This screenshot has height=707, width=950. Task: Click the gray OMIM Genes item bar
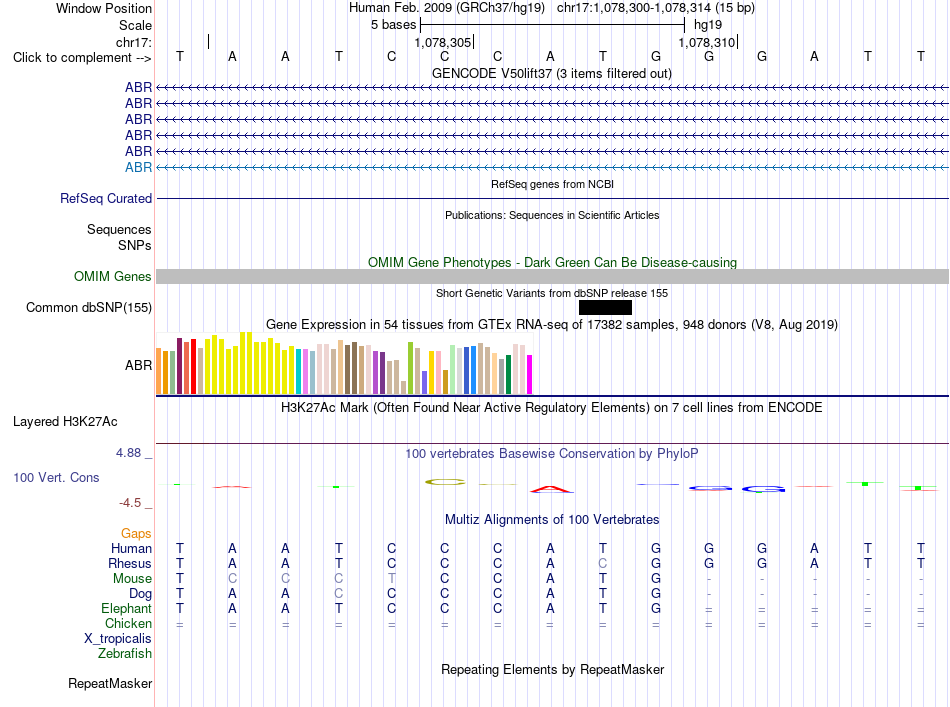tap(552, 276)
